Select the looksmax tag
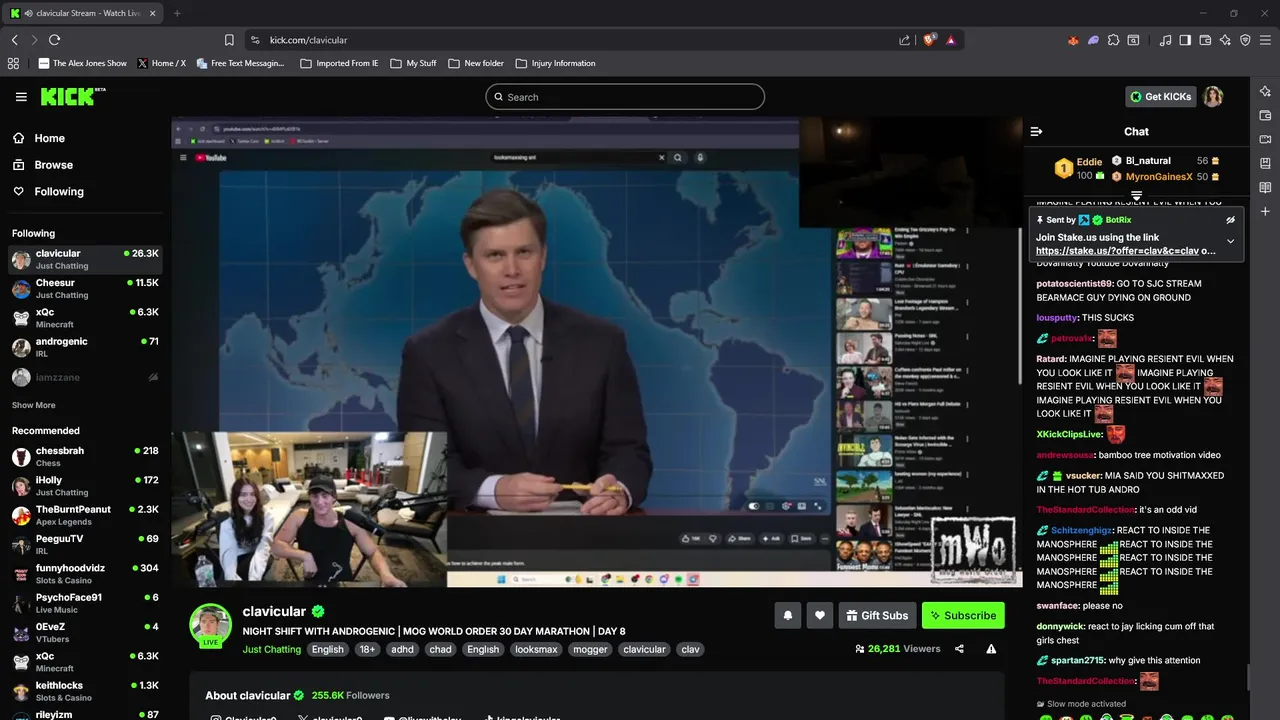The height and width of the screenshot is (720, 1280). (x=536, y=649)
